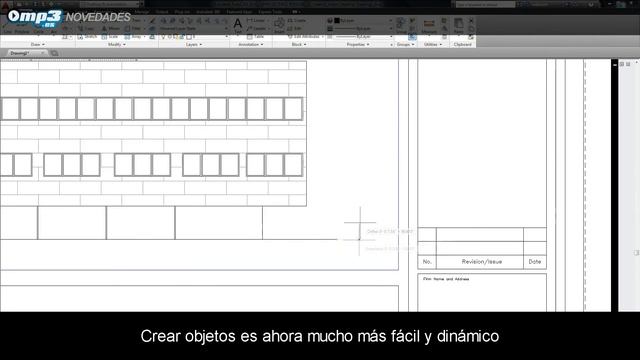Open the Manage ribbon tab

tap(142, 12)
